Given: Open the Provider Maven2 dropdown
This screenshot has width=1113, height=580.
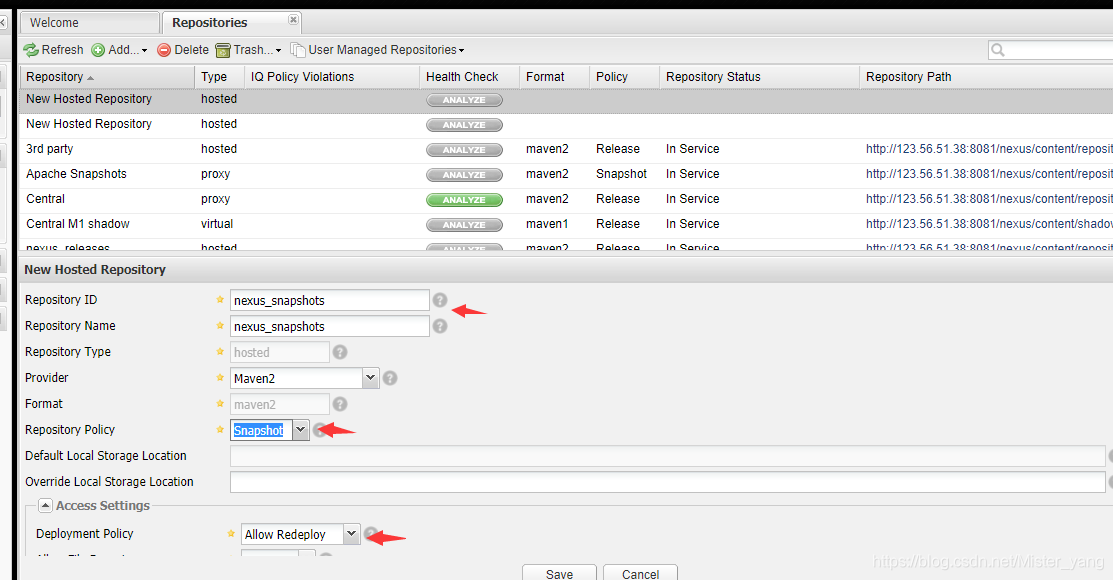Looking at the screenshot, I should 371,378.
